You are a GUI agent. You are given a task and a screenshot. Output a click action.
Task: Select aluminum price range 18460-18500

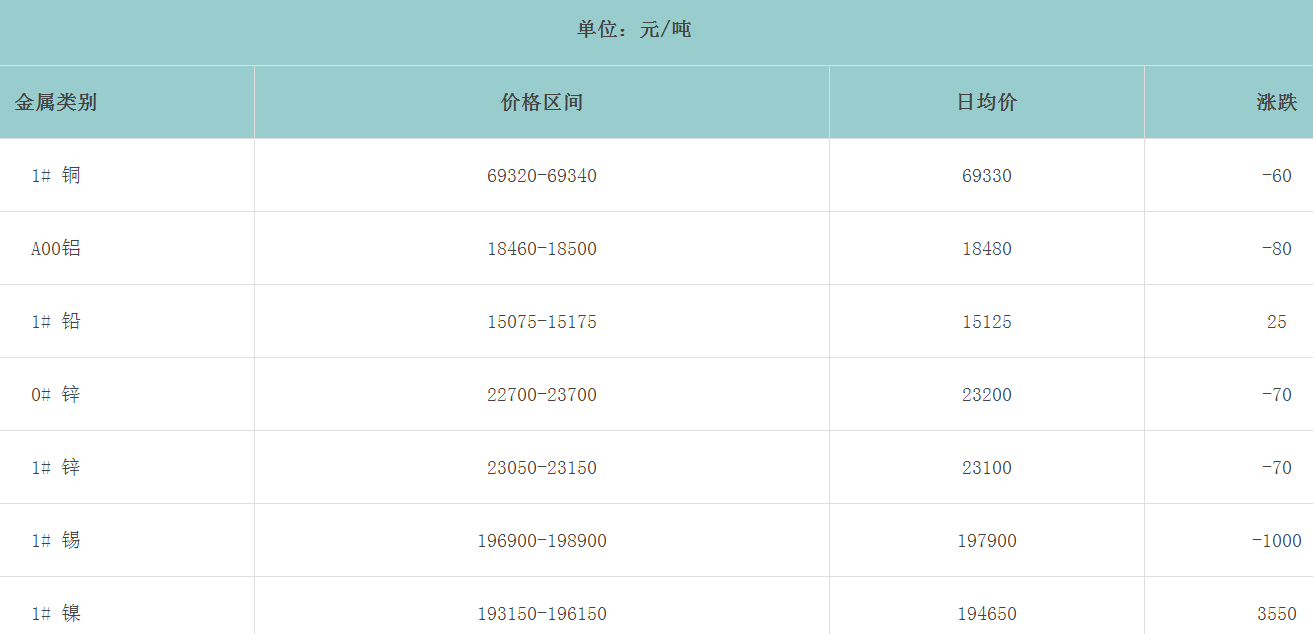pyautogui.click(x=541, y=249)
